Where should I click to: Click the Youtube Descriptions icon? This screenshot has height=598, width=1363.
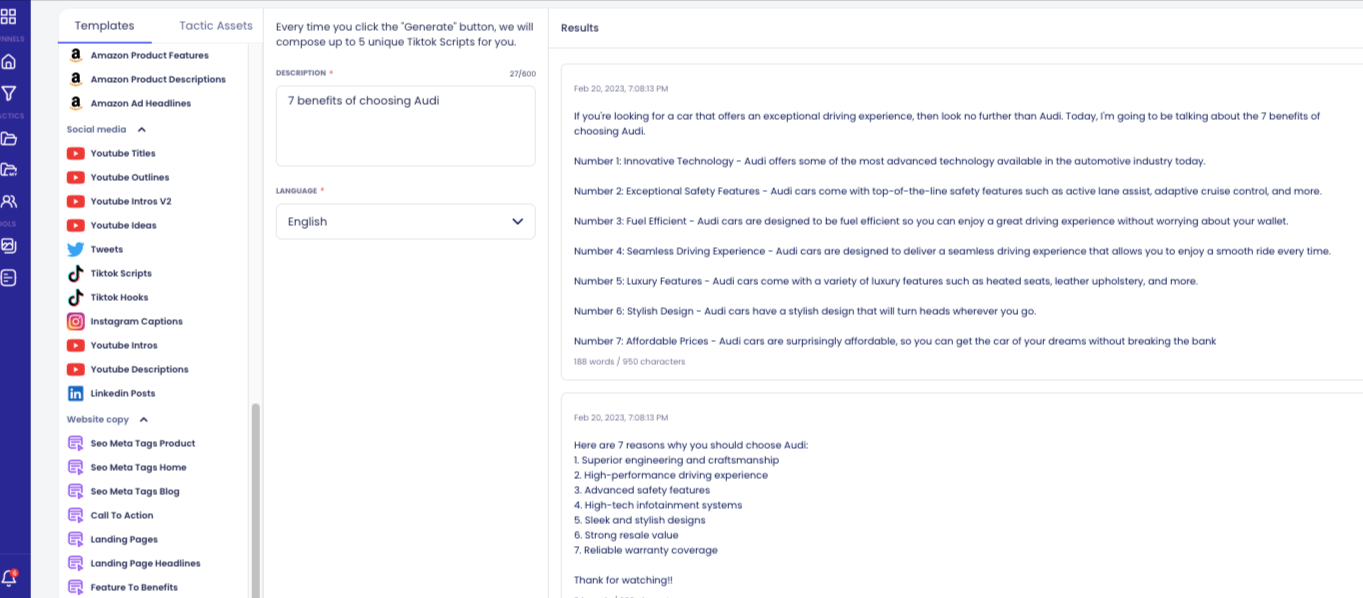[75, 369]
